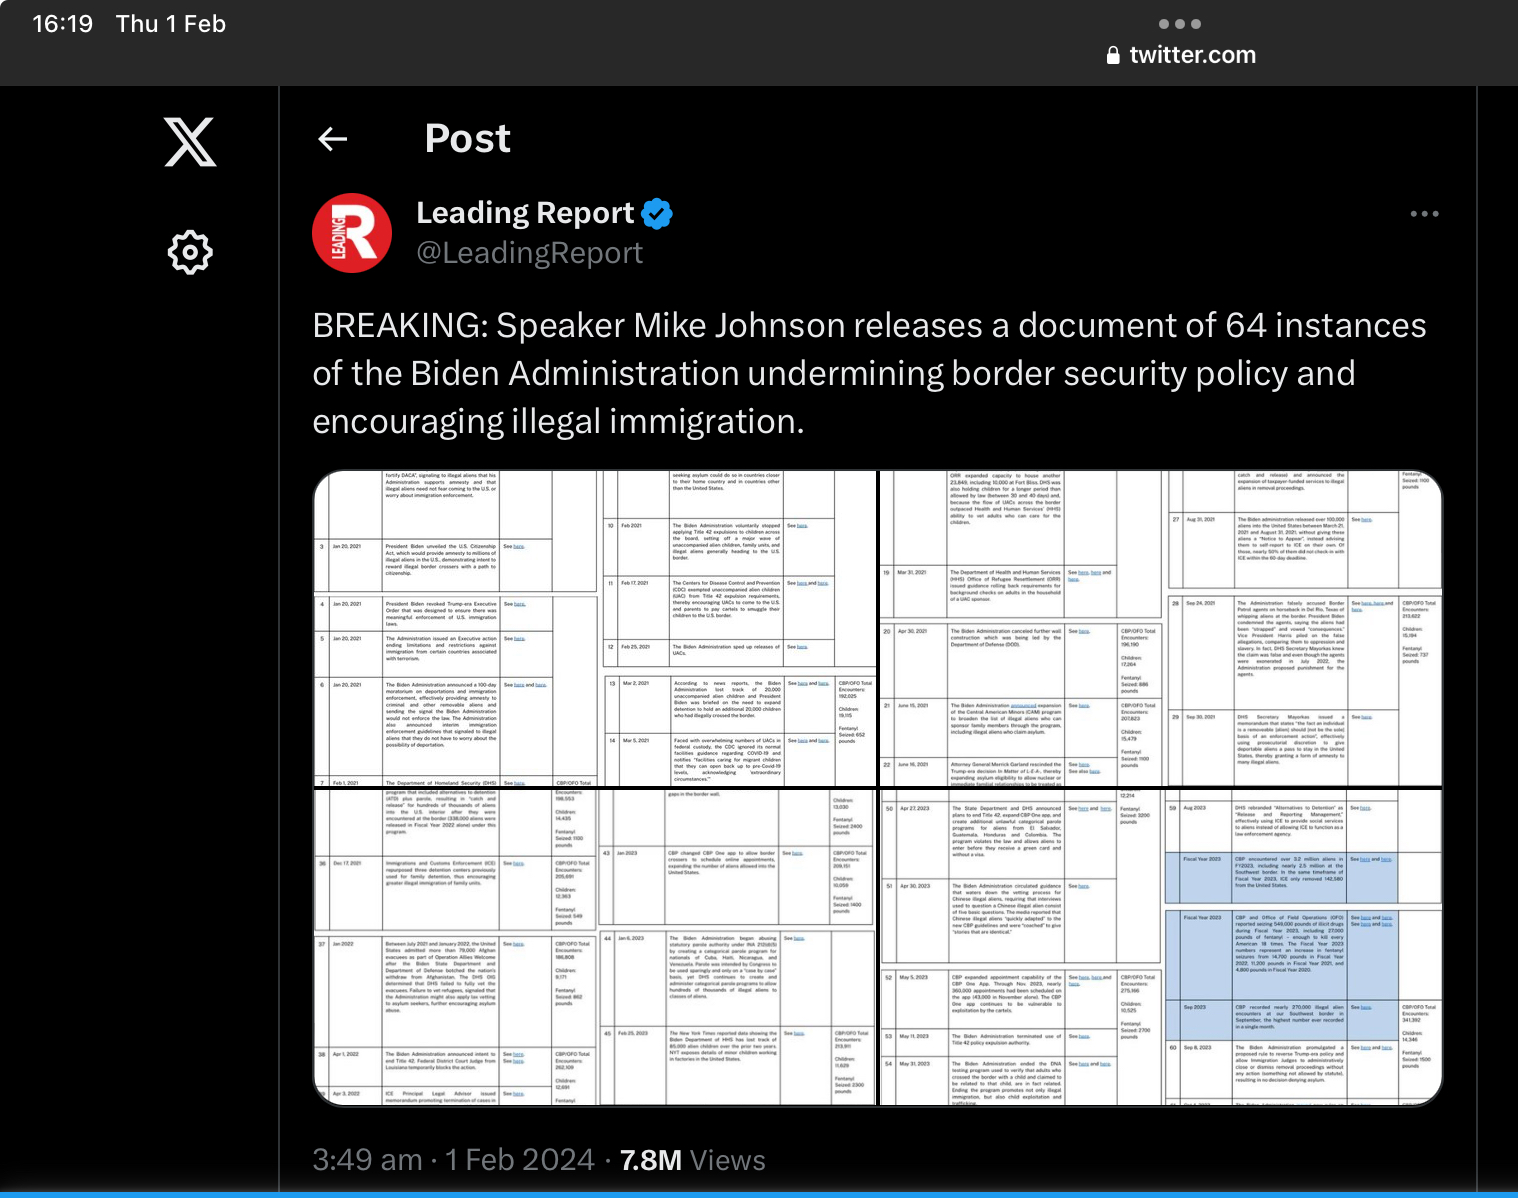Tap the BREAKING: Speaker Mike Johnson post text
Viewport: 1518px width, 1198px height.
pyautogui.click(x=869, y=373)
